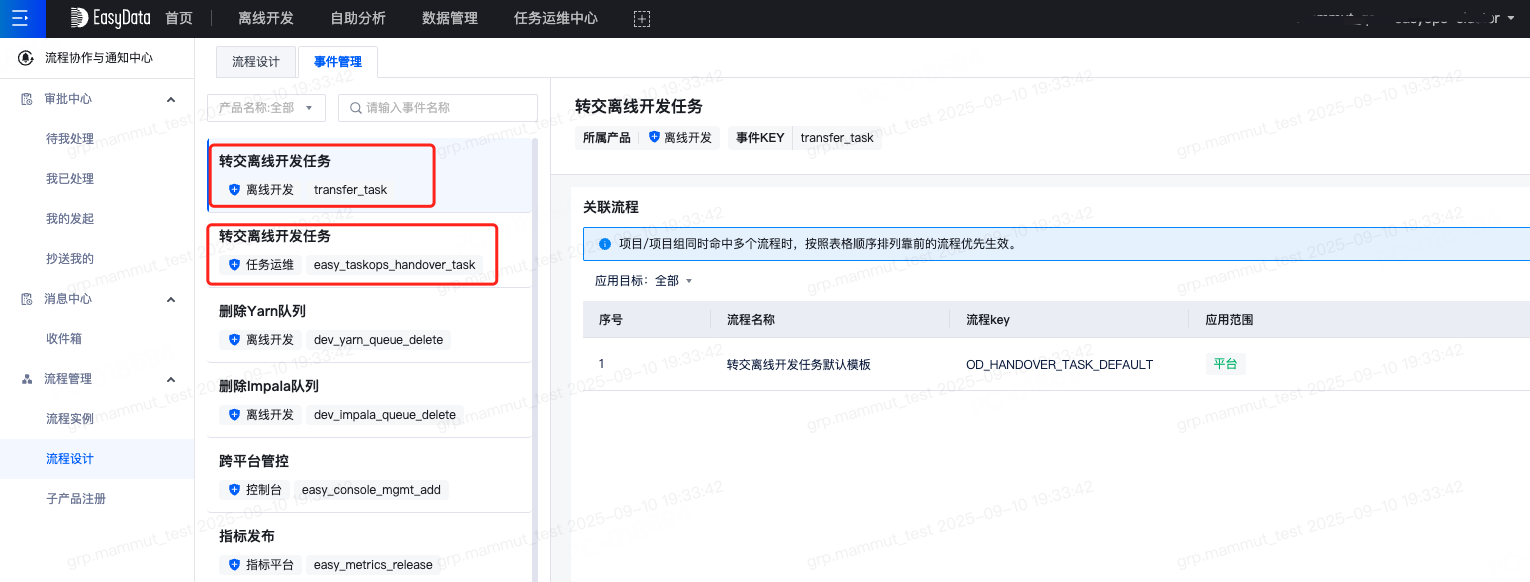Click the 转交离线开发任务默认模板 cell
This screenshot has width=1530, height=582.
[798, 365]
